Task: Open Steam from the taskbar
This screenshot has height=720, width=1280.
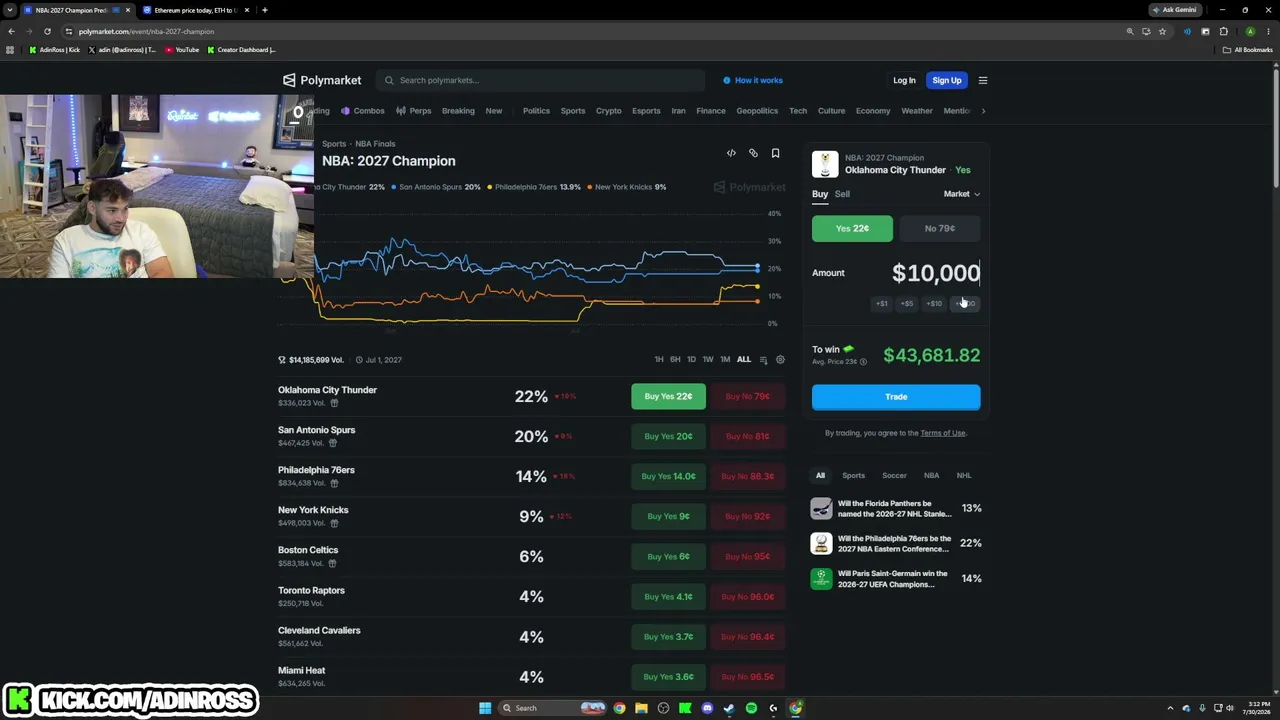Action: pyautogui.click(x=729, y=708)
